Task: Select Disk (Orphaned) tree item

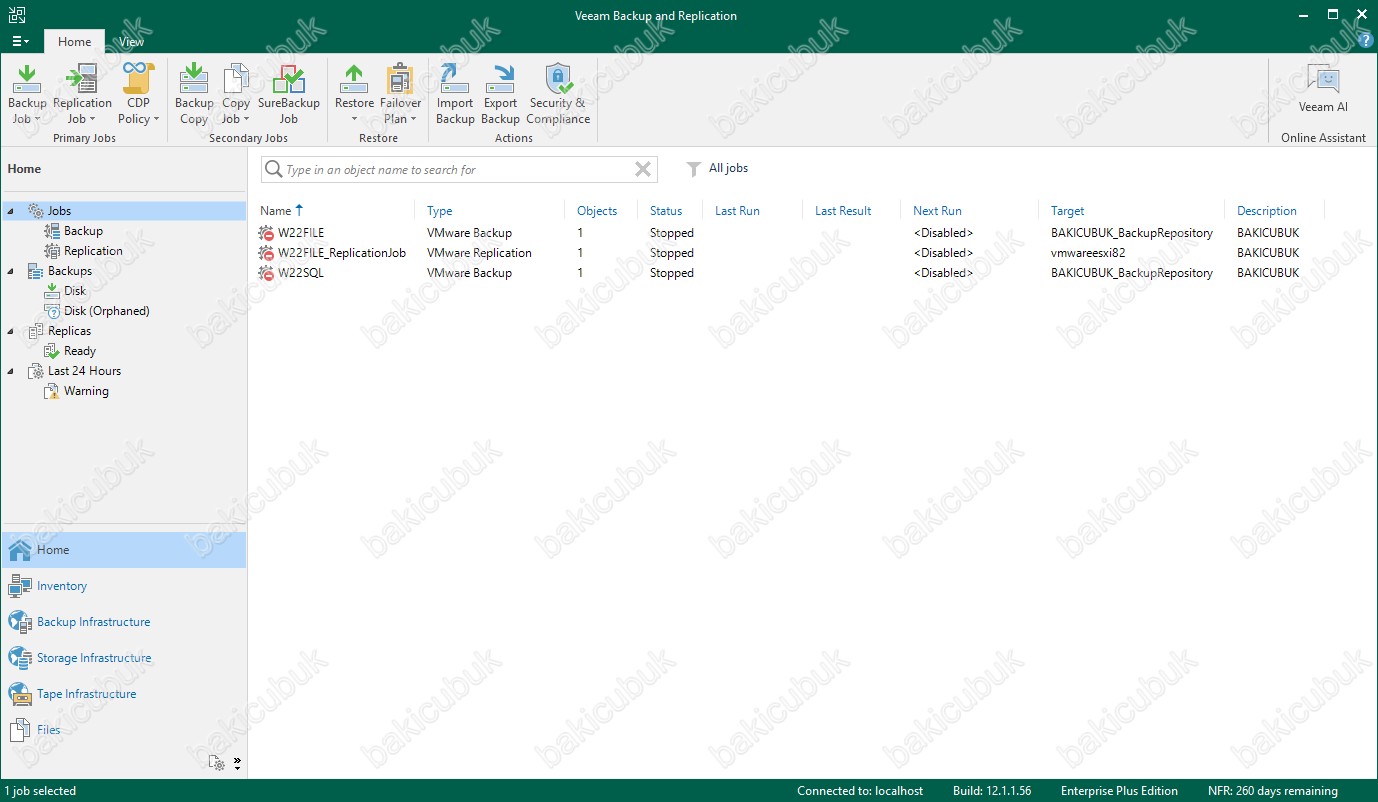Action: tap(106, 311)
